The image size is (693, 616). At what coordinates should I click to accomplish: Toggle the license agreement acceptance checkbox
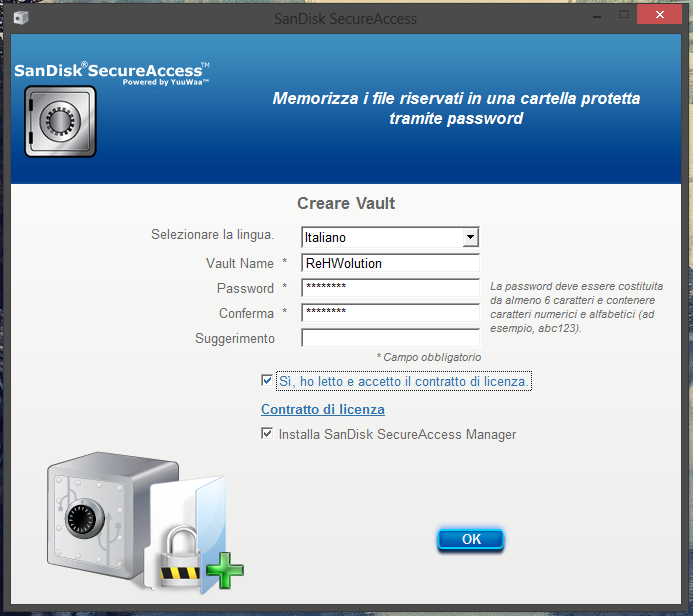(x=267, y=380)
